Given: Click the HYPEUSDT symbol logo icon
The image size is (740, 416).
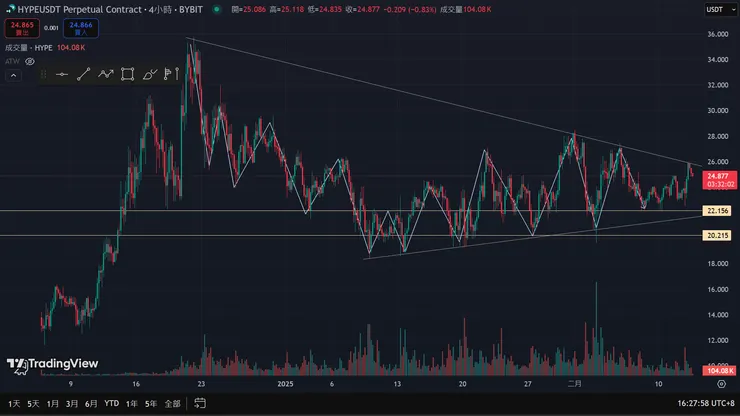Looking at the screenshot, I should (x=10, y=9).
